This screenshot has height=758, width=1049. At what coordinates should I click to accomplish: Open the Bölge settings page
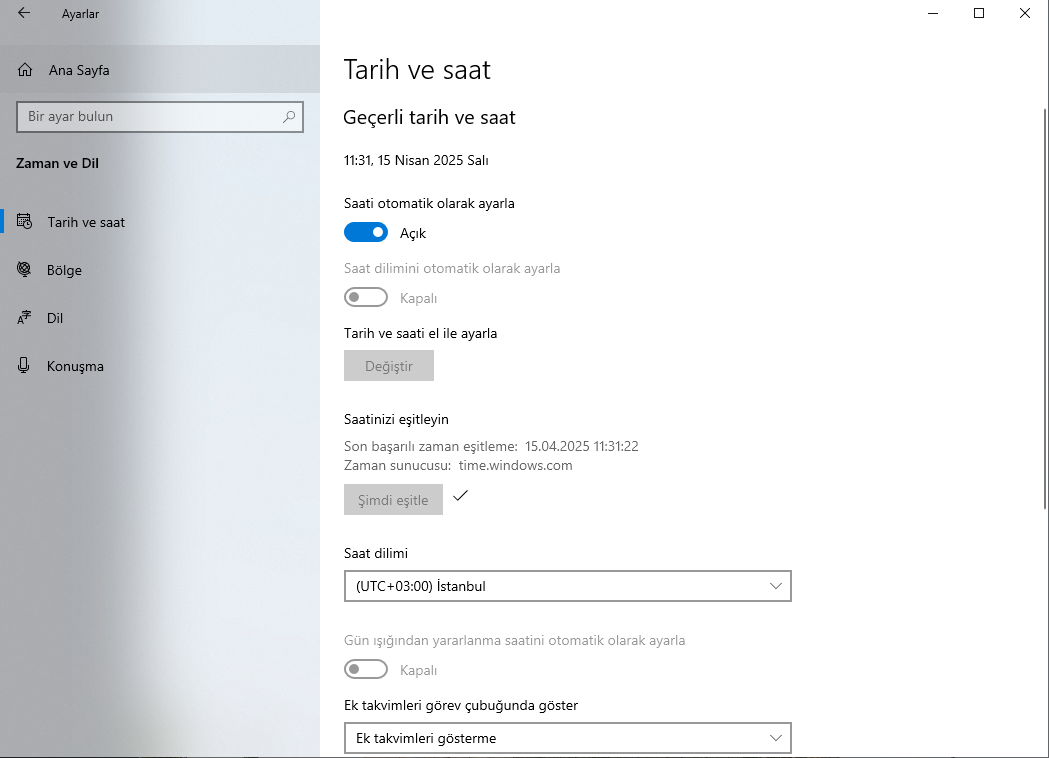160,270
